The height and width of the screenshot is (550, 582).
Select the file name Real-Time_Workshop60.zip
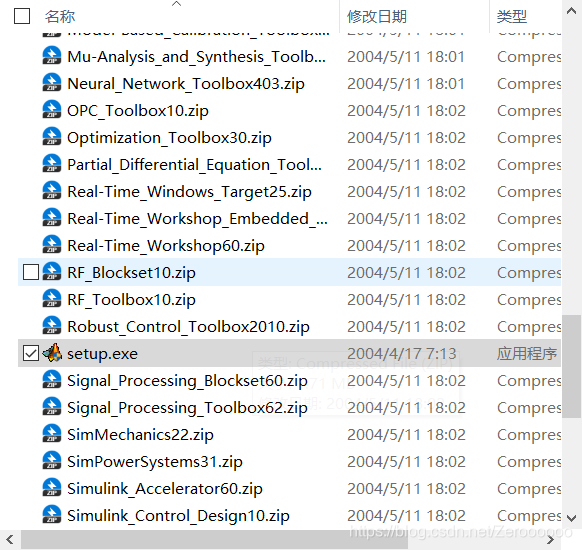pyautogui.click(x=166, y=246)
